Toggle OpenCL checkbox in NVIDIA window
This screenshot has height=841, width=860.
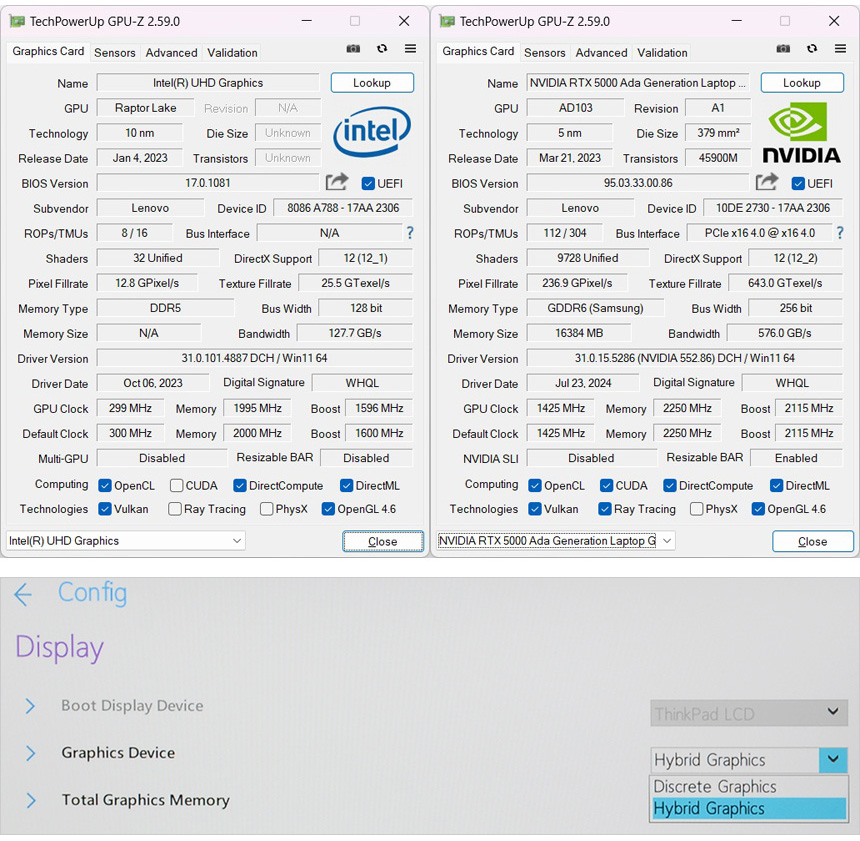[535, 486]
